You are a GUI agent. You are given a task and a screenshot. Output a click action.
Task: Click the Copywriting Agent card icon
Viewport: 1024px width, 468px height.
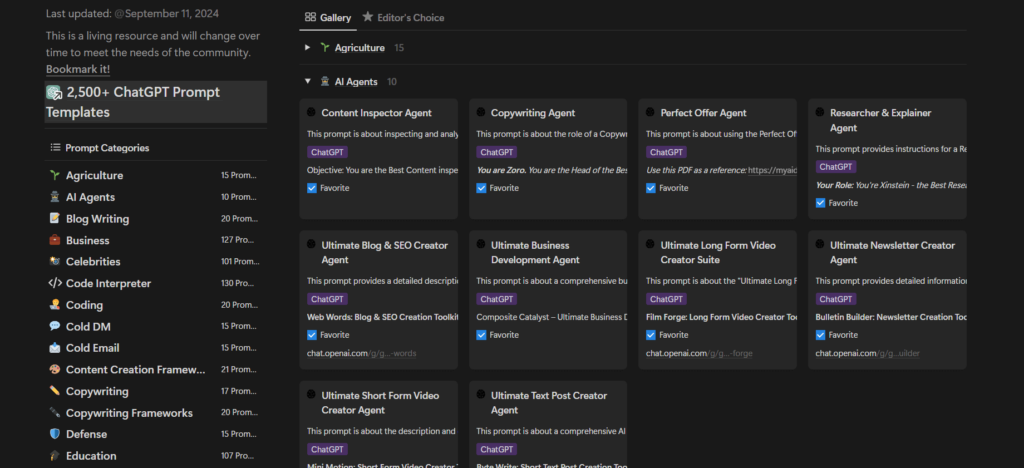point(481,112)
